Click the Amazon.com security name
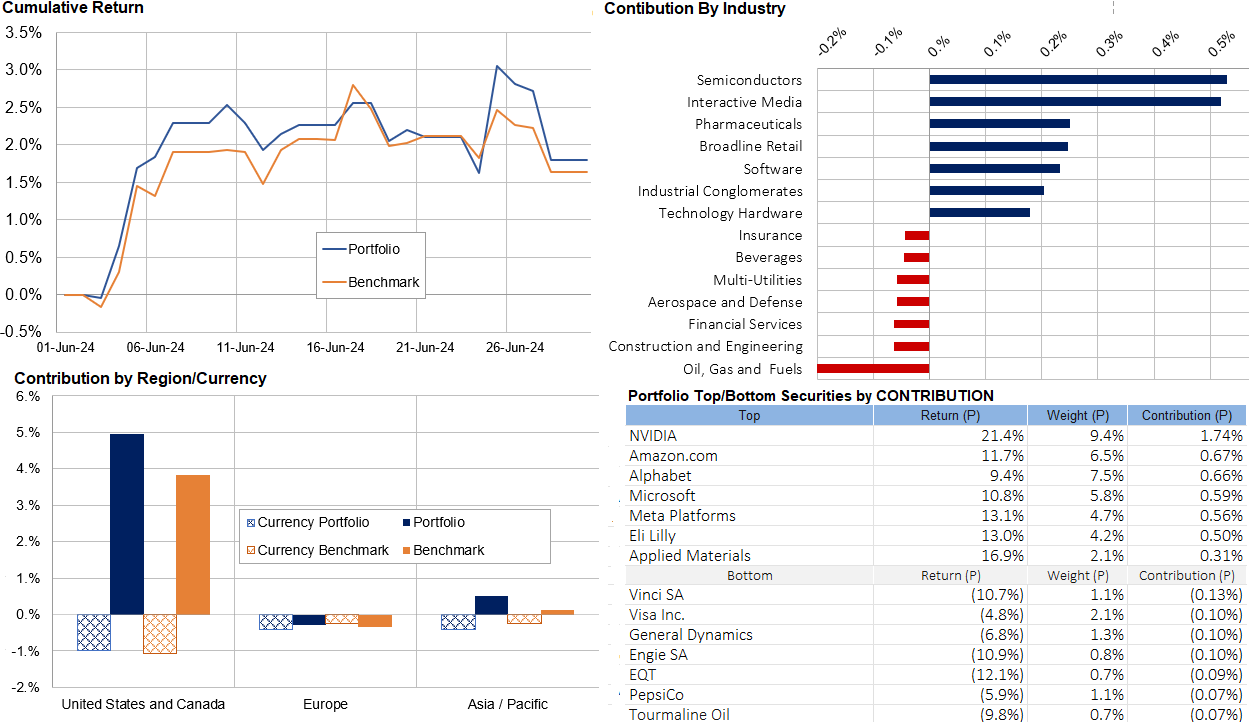1249x722 pixels. click(x=673, y=456)
